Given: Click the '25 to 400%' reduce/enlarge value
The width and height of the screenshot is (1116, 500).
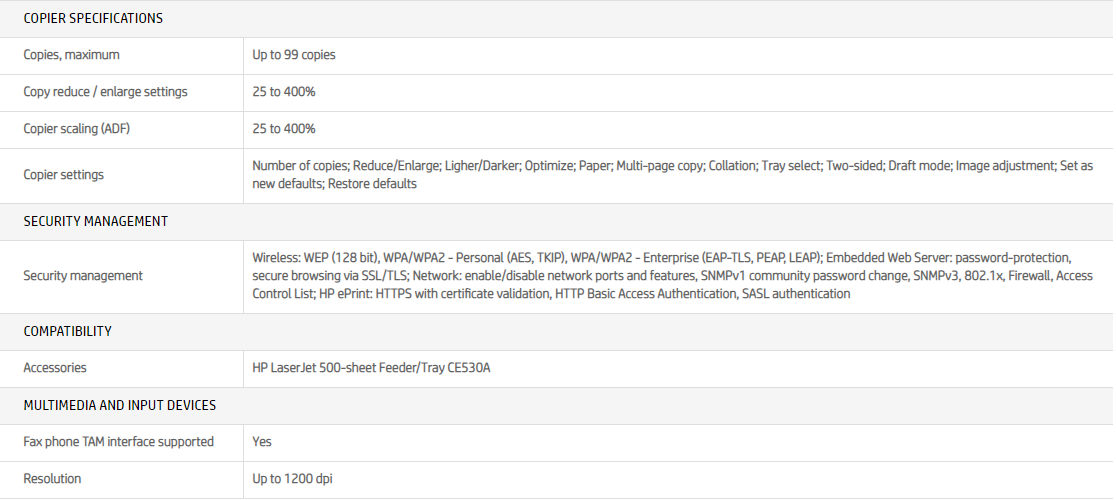Looking at the screenshot, I should click(x=284, y=92).
